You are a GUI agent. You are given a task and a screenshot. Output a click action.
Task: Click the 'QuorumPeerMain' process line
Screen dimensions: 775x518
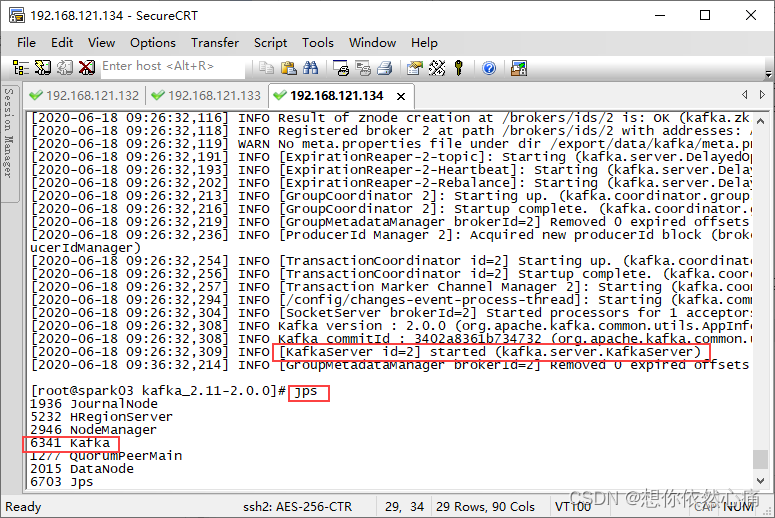106,456
